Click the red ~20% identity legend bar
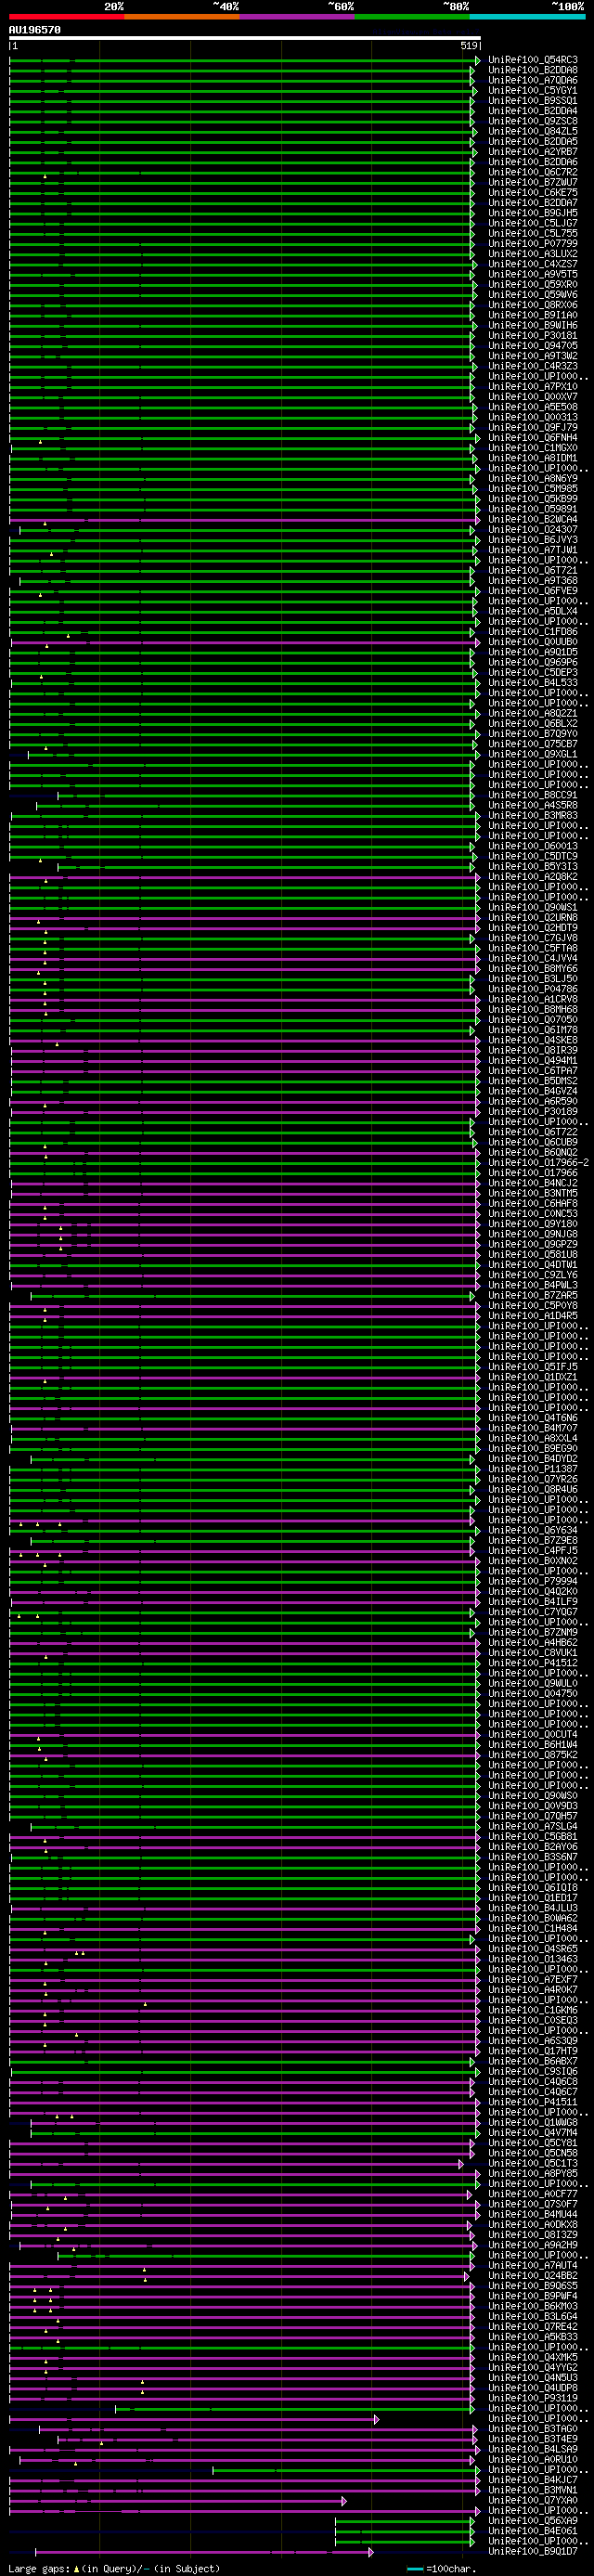 [x=66, y=17]
